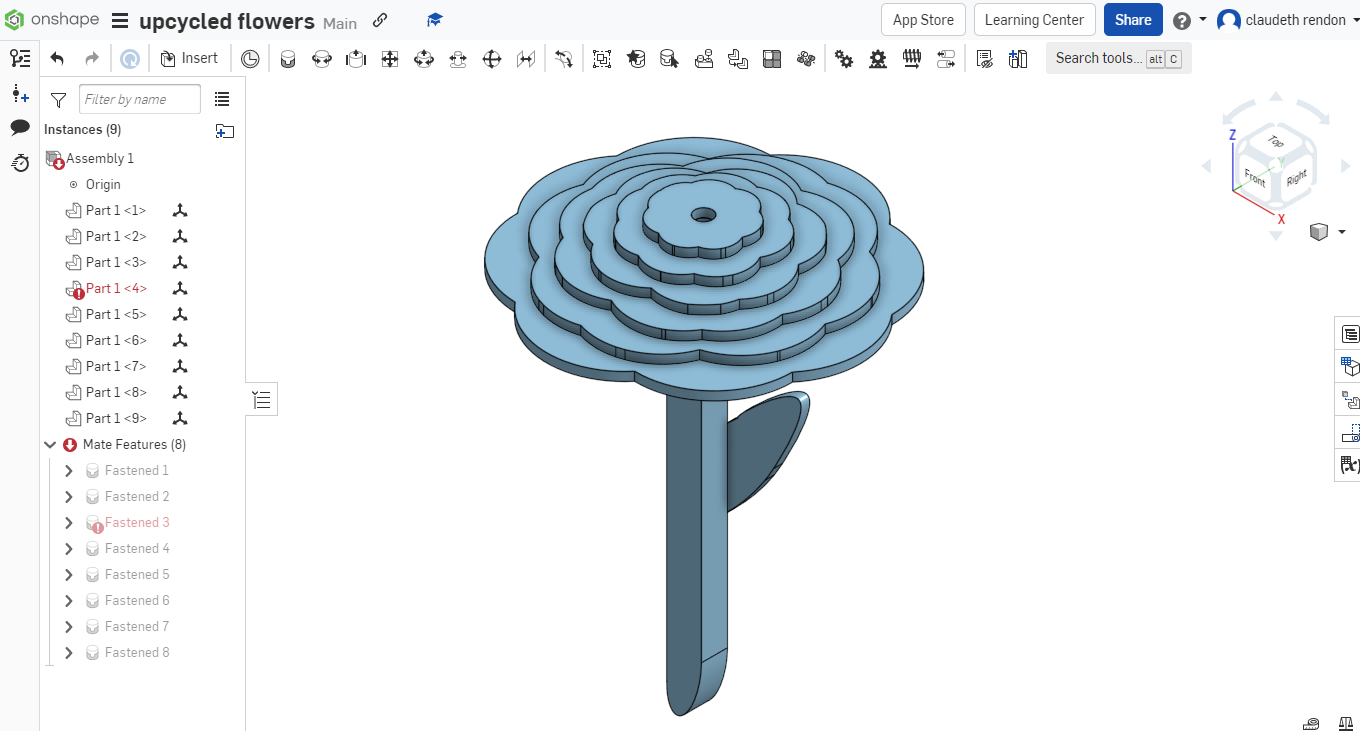Collapse the Mate Features (8) section

tap(49, 444)
